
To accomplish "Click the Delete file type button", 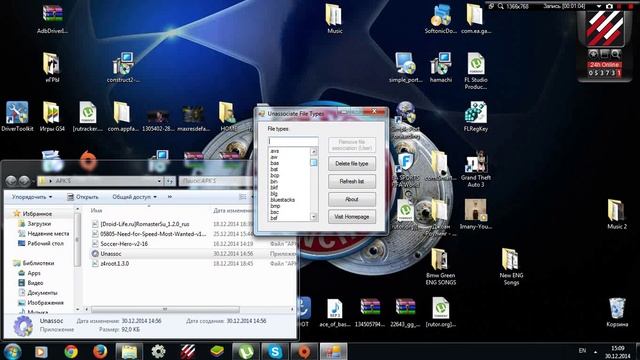I will [x=352, y=164].
